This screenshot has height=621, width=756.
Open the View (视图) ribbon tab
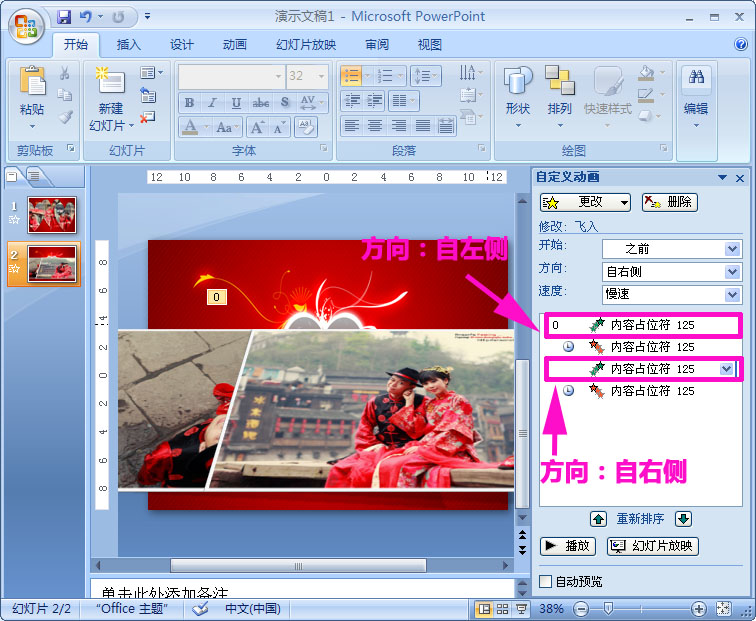430,45
